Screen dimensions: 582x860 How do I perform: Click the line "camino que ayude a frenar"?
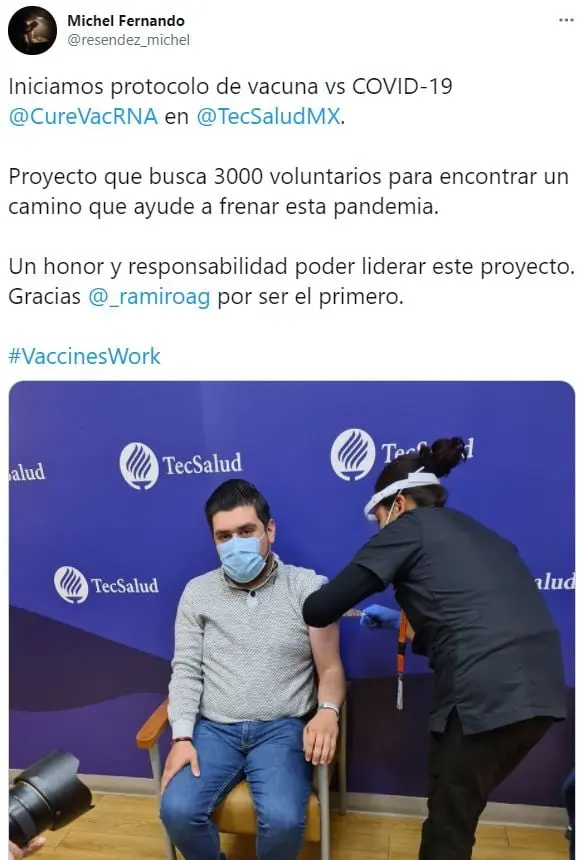click(224, 207)
